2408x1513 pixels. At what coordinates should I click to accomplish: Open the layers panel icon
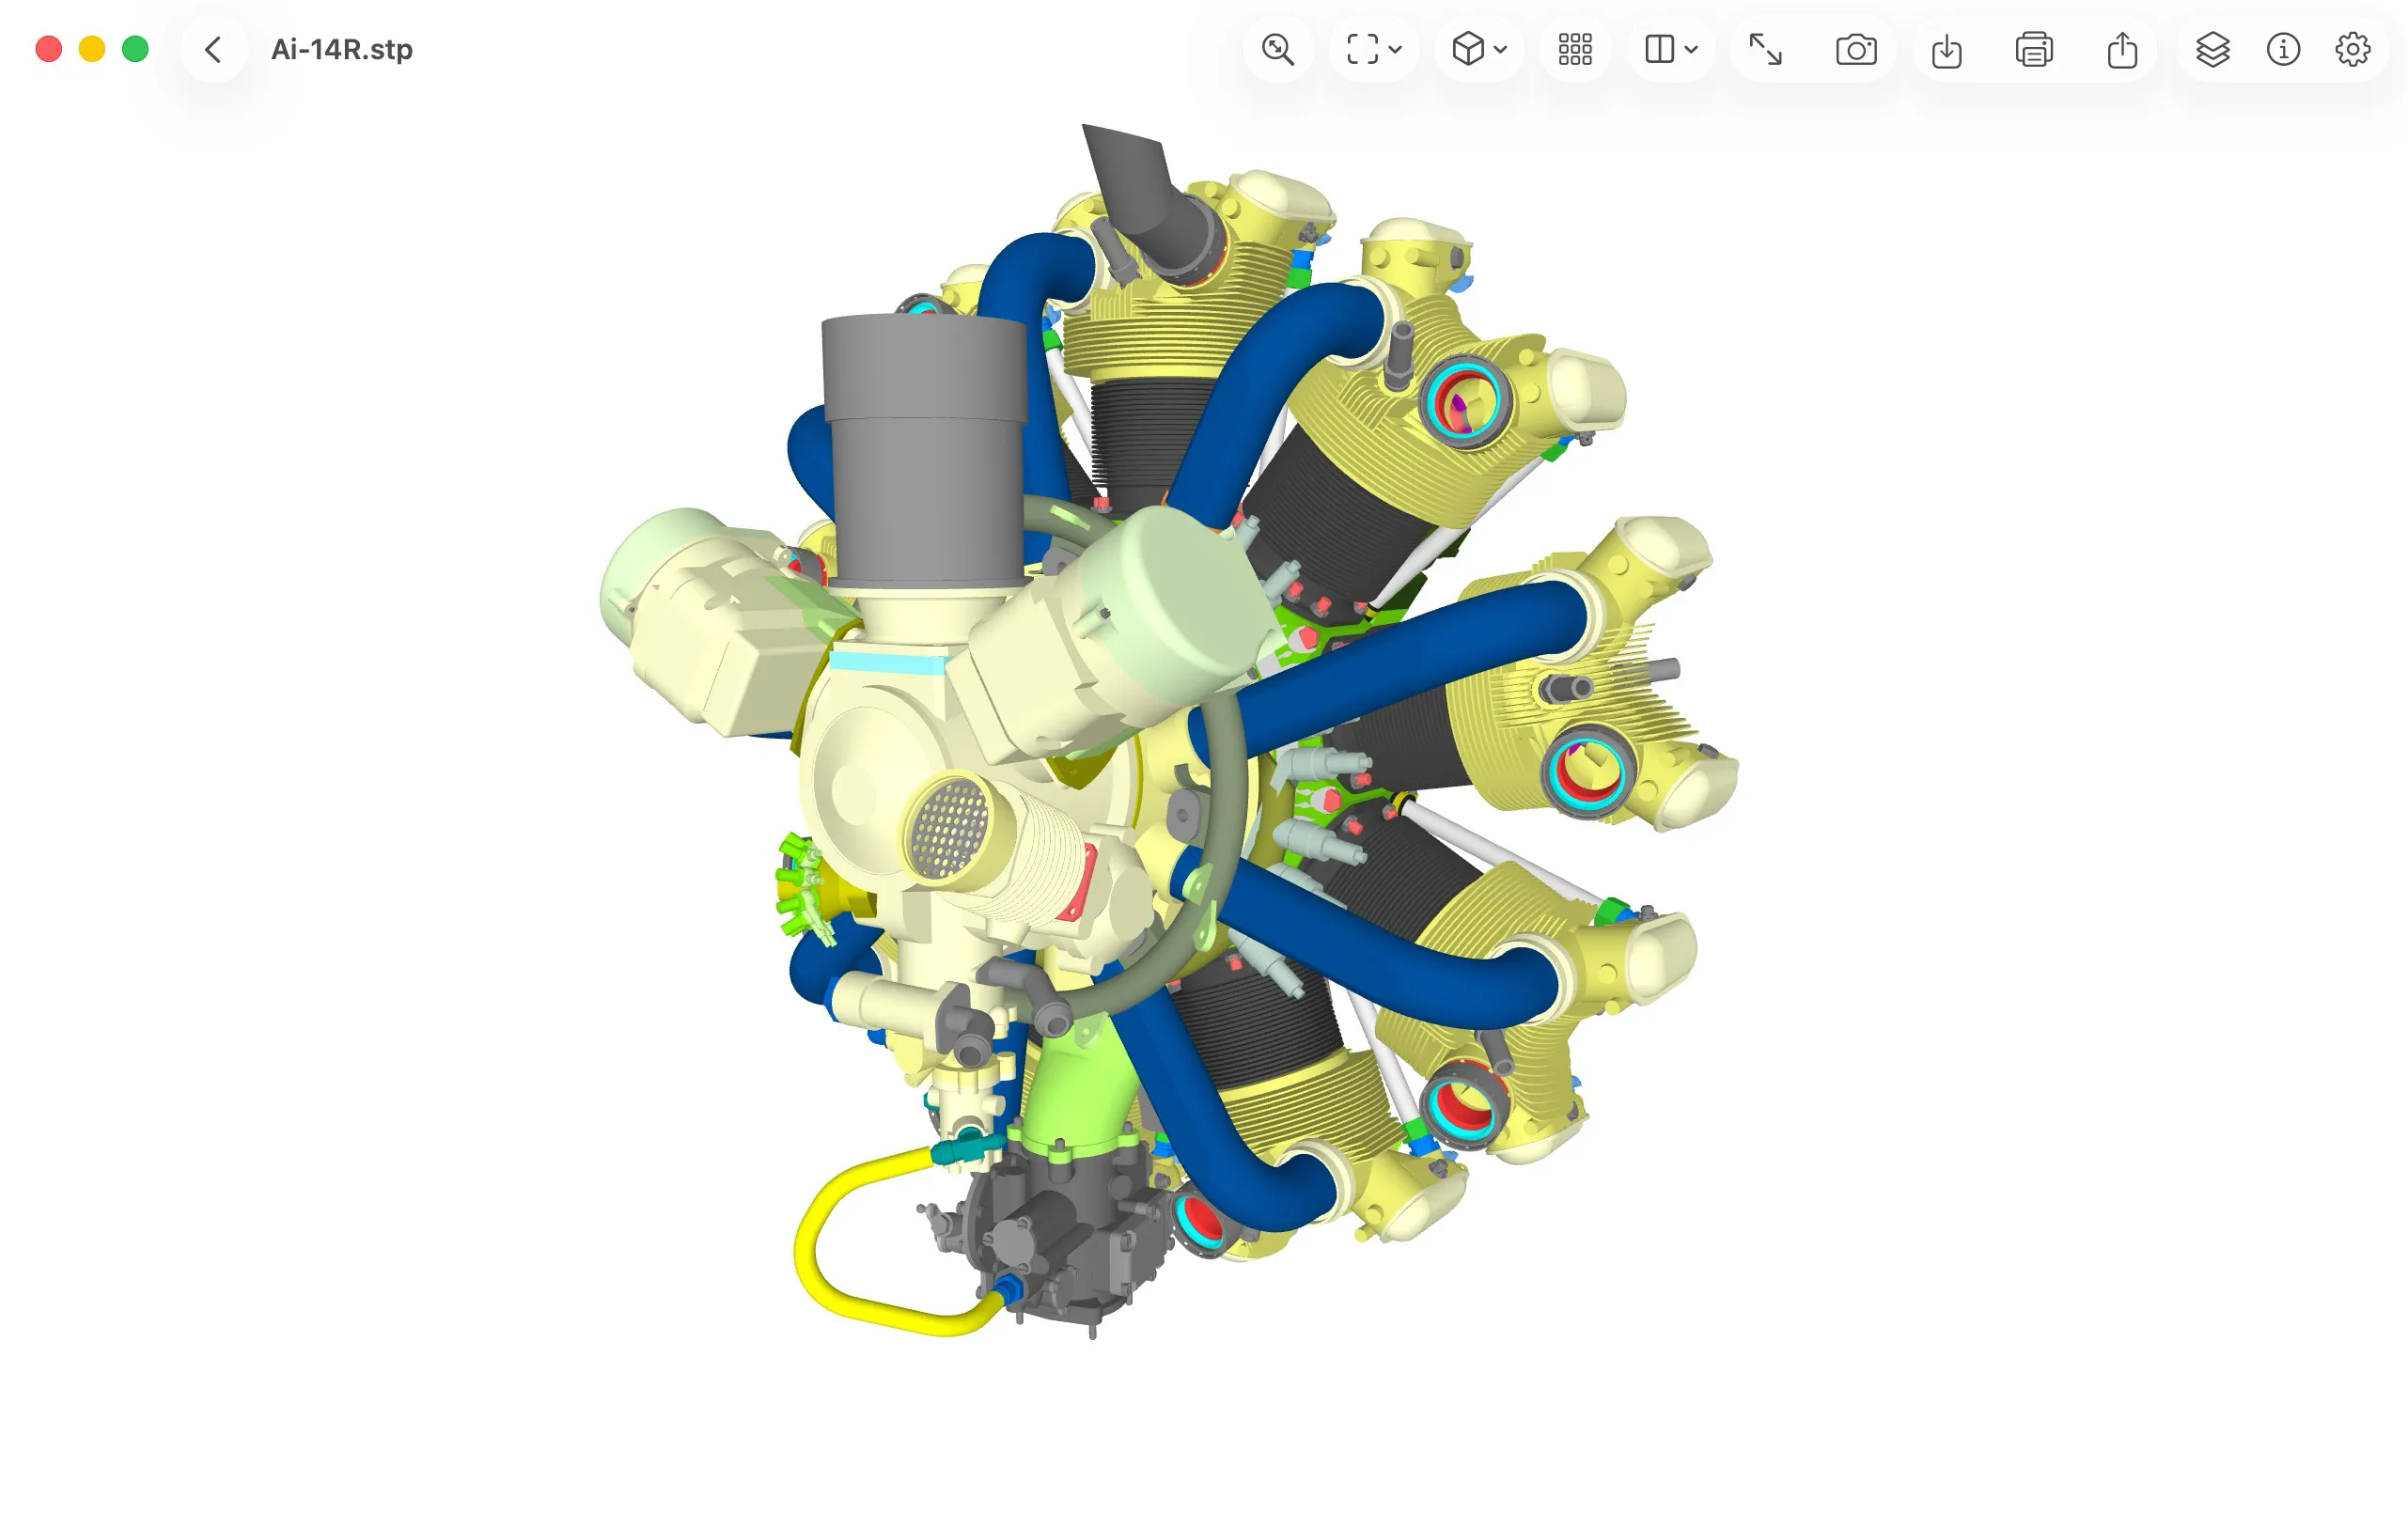(2213, 49)
